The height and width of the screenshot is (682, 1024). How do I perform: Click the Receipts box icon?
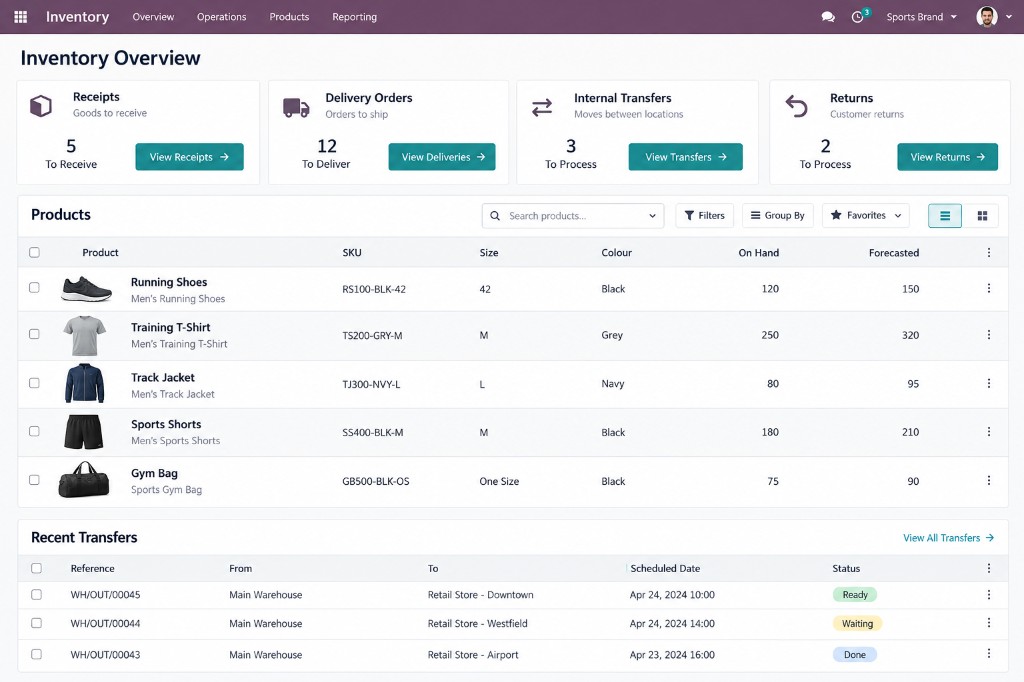point(41,105)
